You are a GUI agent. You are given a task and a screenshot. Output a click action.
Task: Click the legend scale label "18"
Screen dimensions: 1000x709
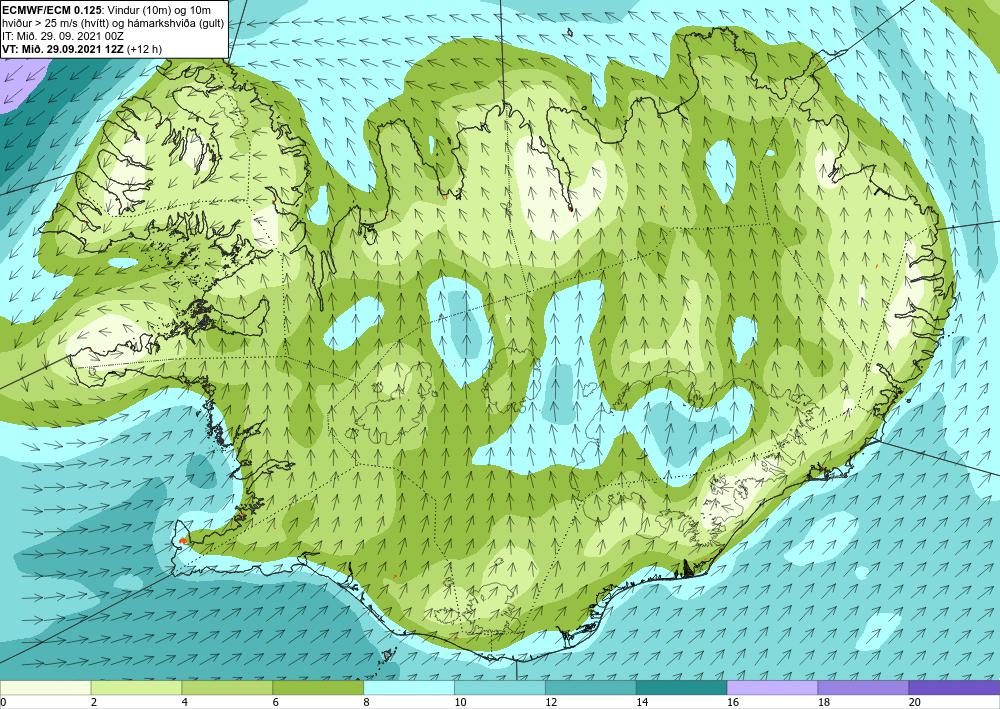pos(824,703)
